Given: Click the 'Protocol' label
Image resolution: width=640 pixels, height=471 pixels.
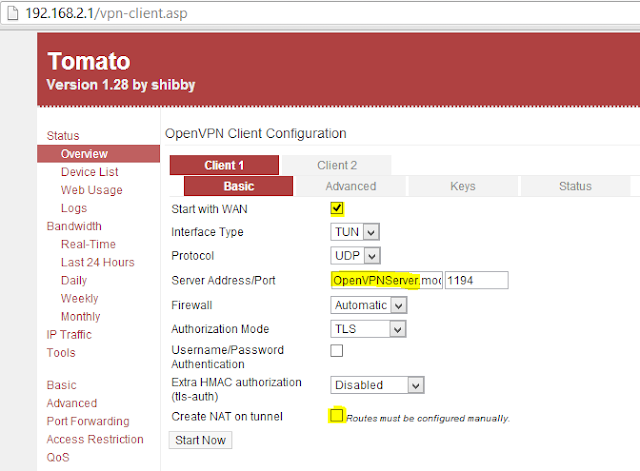Looking at the screenshot, I should [193, 255].
